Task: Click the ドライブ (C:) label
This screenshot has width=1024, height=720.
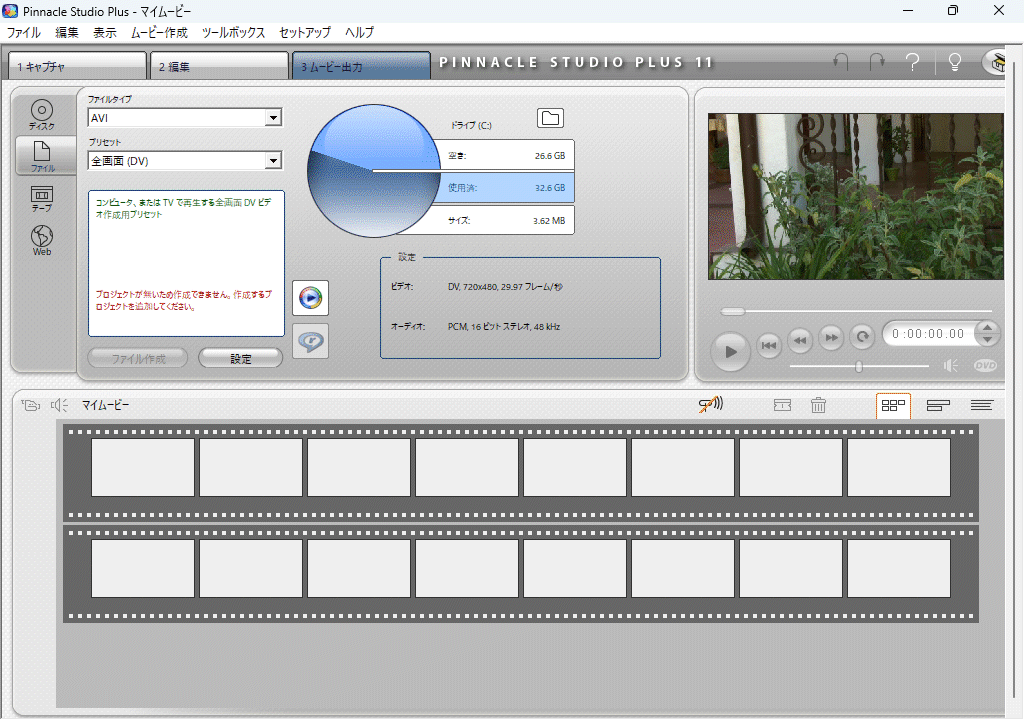Action: pyautogui.click(x=471, y=125)
